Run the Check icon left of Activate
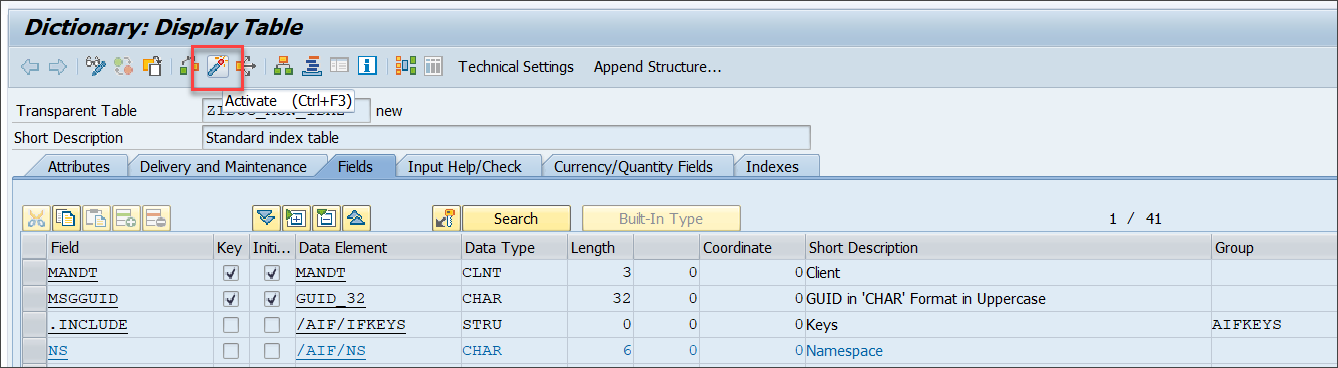This screenshot has width=1338, height=368. pyautogui.click(x=189, y=67)
